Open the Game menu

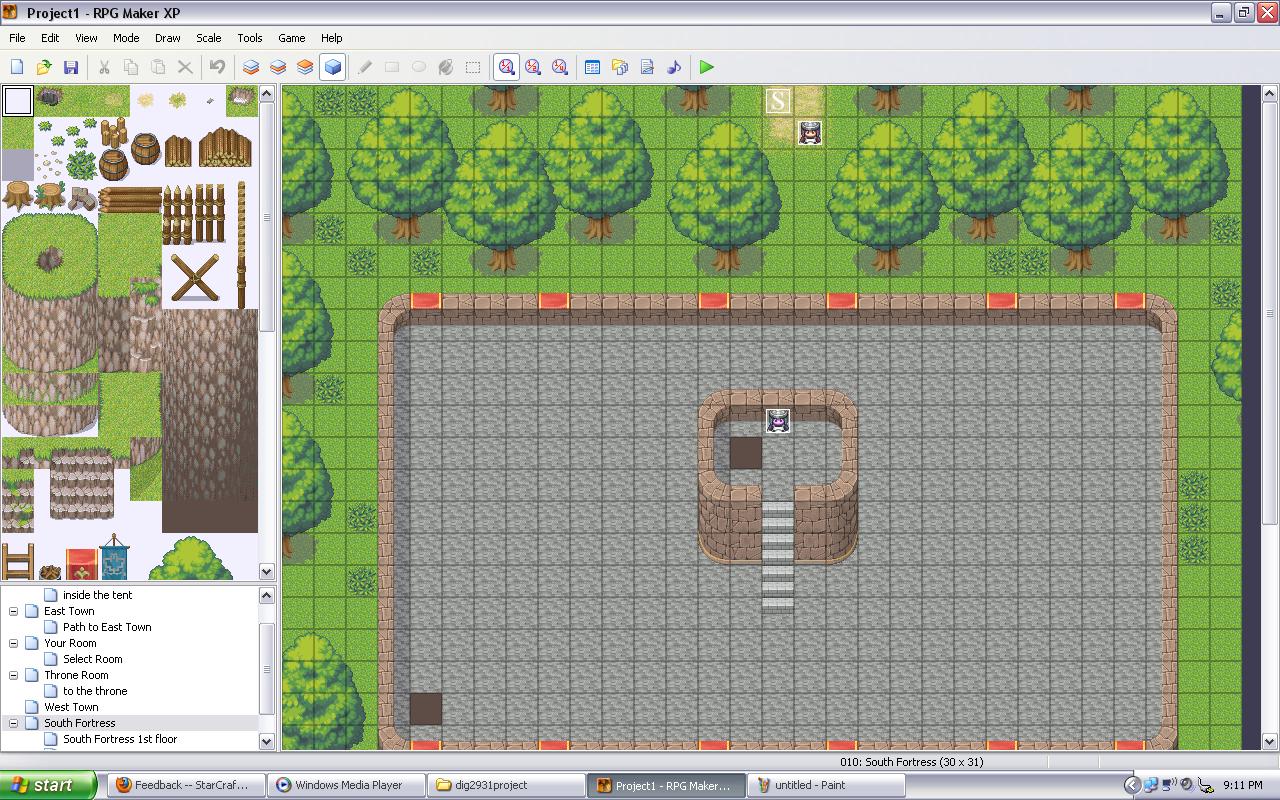292,38
